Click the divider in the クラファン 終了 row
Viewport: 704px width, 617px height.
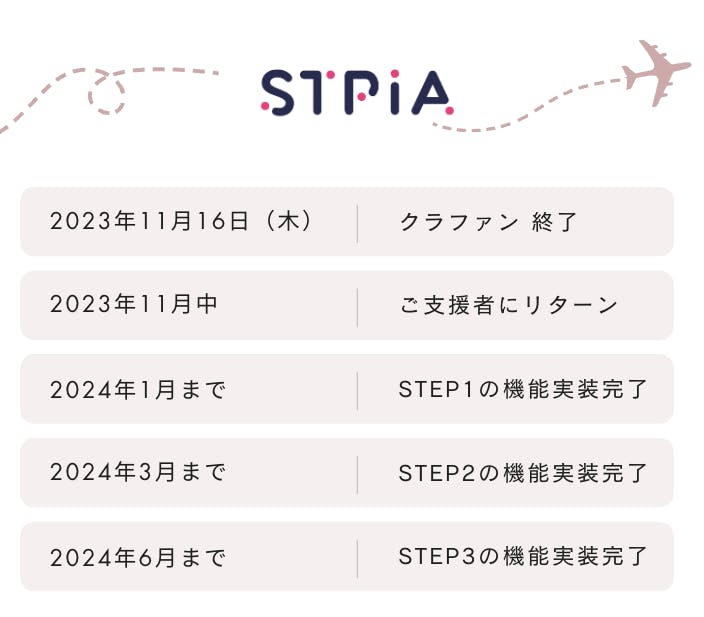click(x=357, y=222)
